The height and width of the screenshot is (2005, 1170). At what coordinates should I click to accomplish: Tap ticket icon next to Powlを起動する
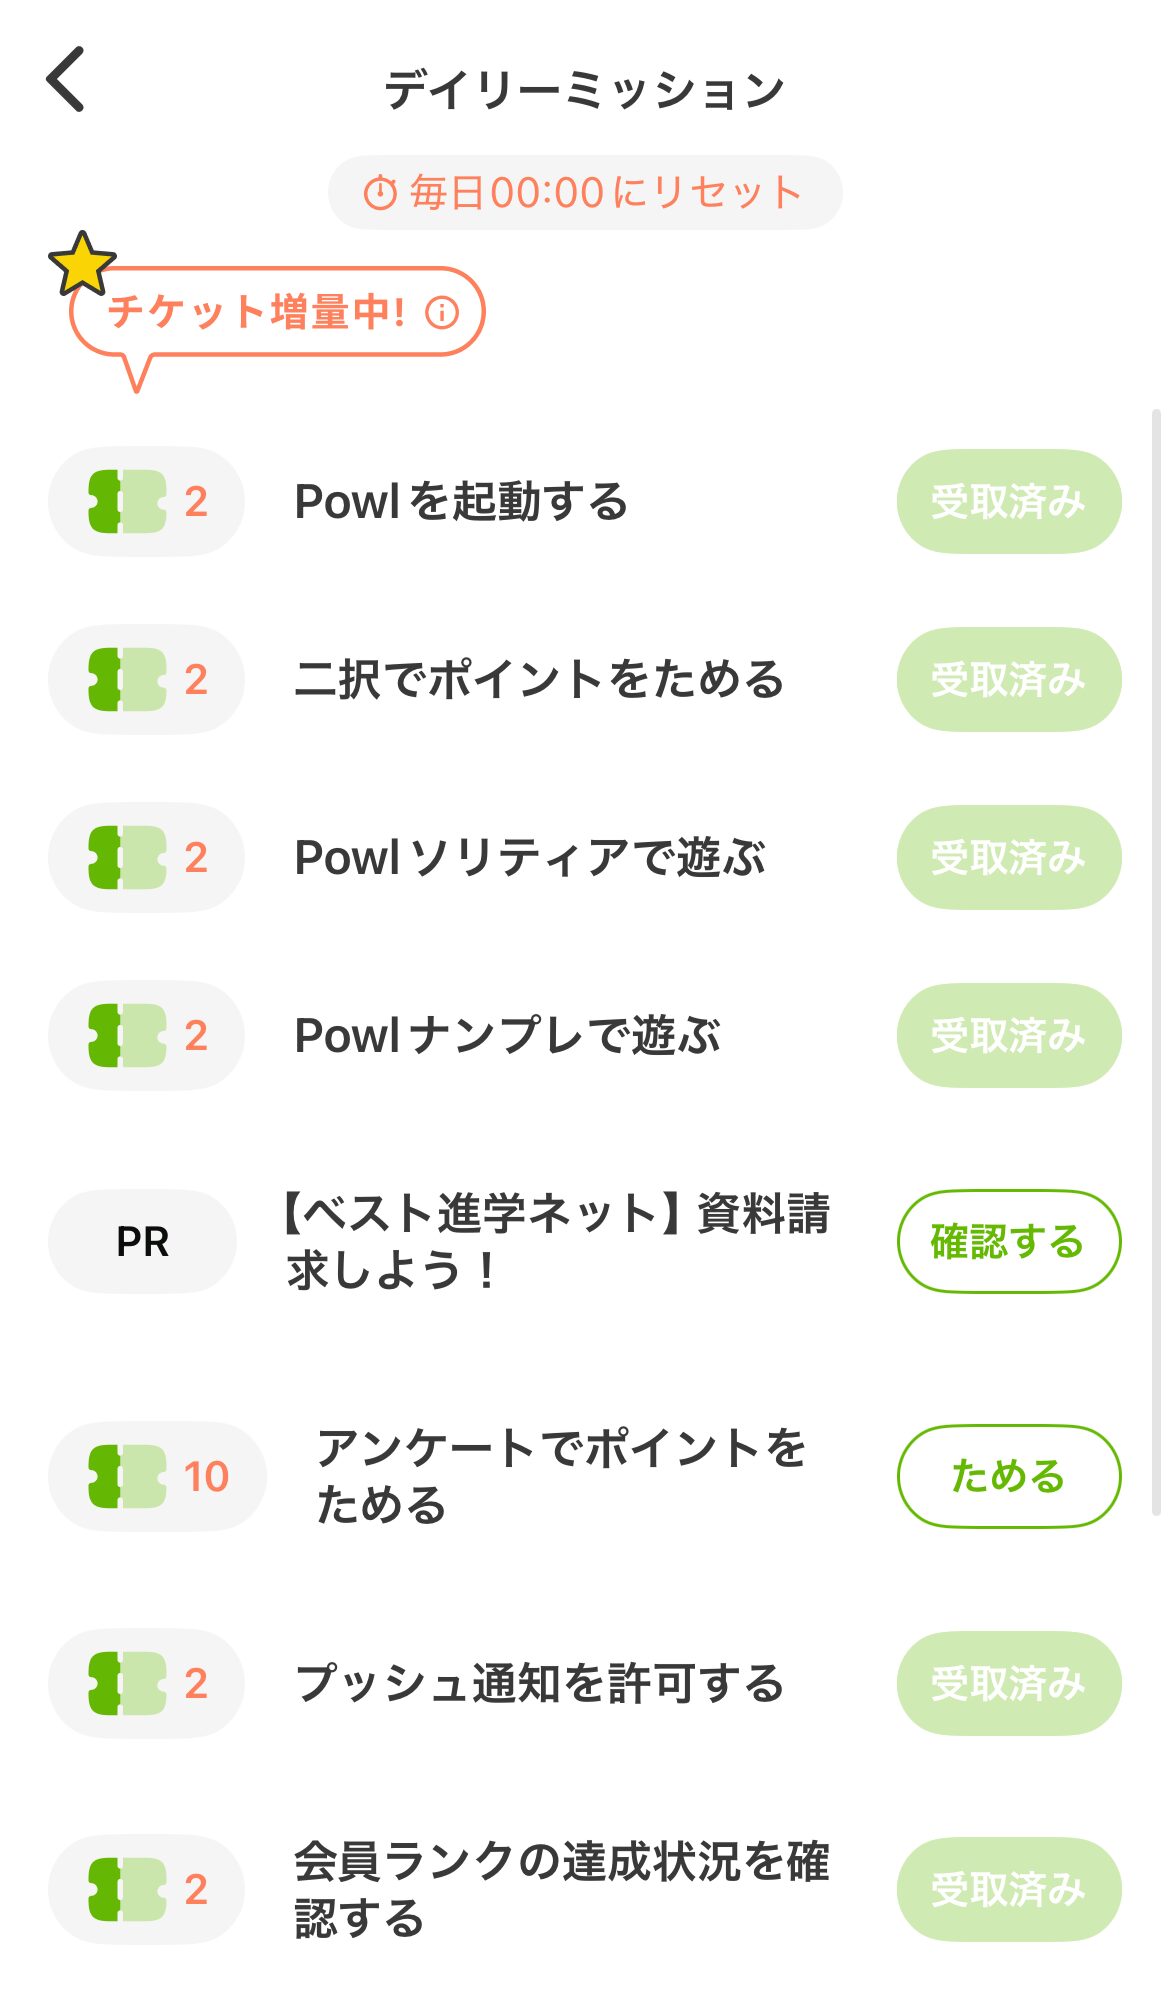pos(127,501)
